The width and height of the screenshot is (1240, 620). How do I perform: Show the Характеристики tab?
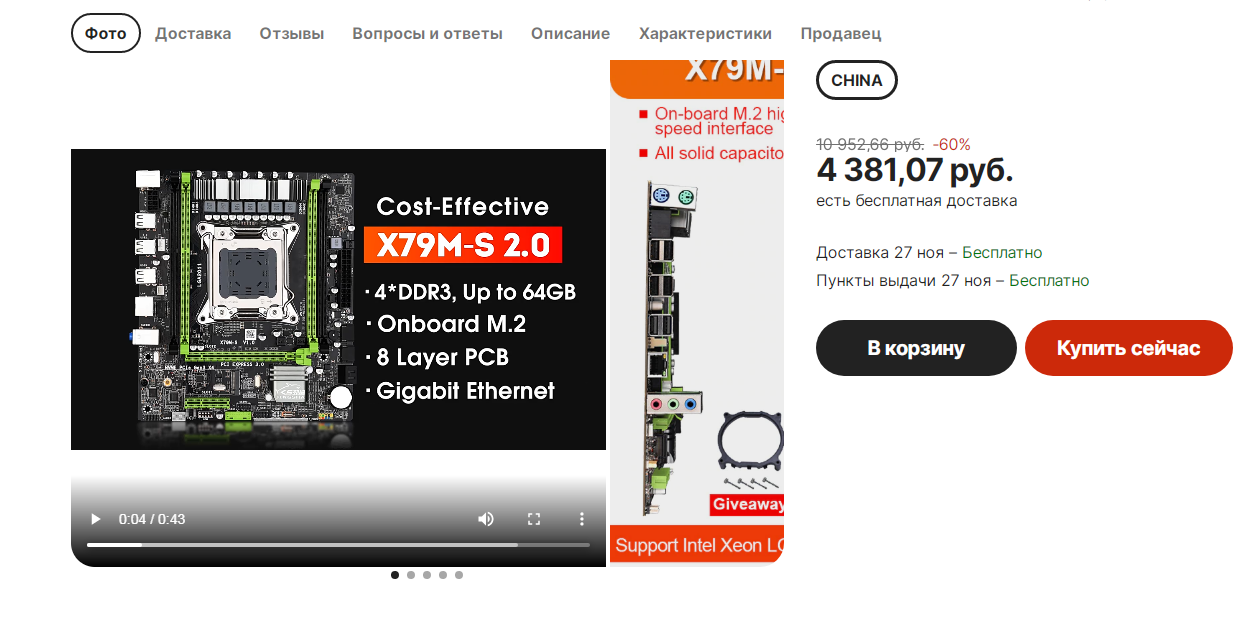pyautogui.click(x=706, y=33)
